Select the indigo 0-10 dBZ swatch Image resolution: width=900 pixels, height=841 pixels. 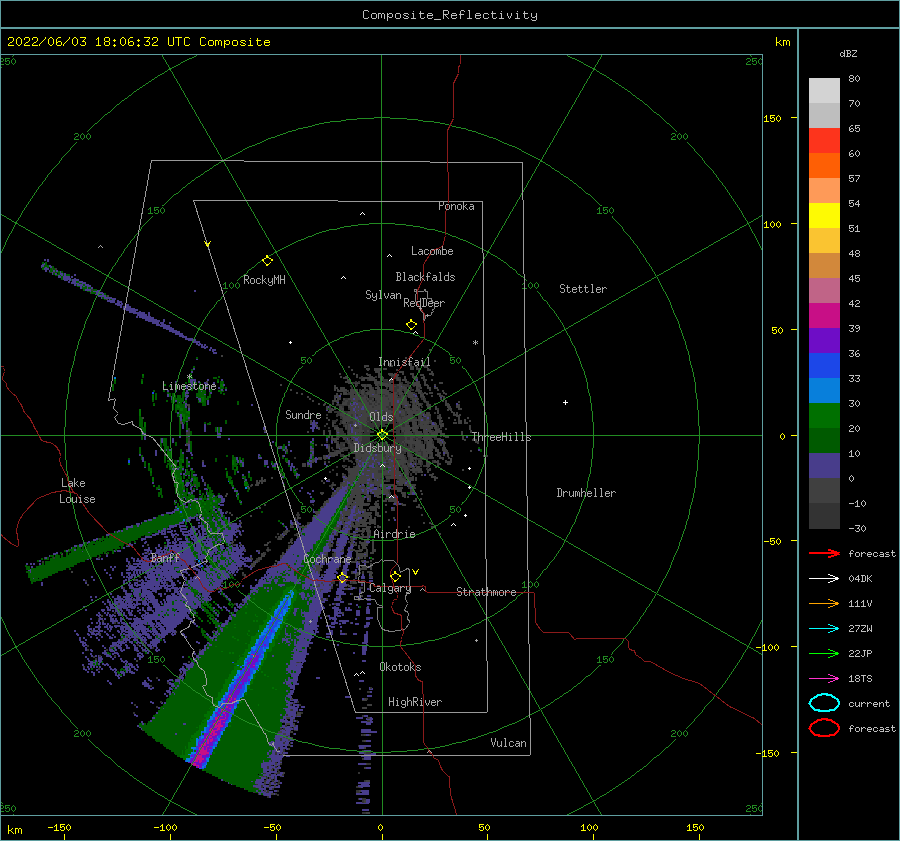point(824,465)
